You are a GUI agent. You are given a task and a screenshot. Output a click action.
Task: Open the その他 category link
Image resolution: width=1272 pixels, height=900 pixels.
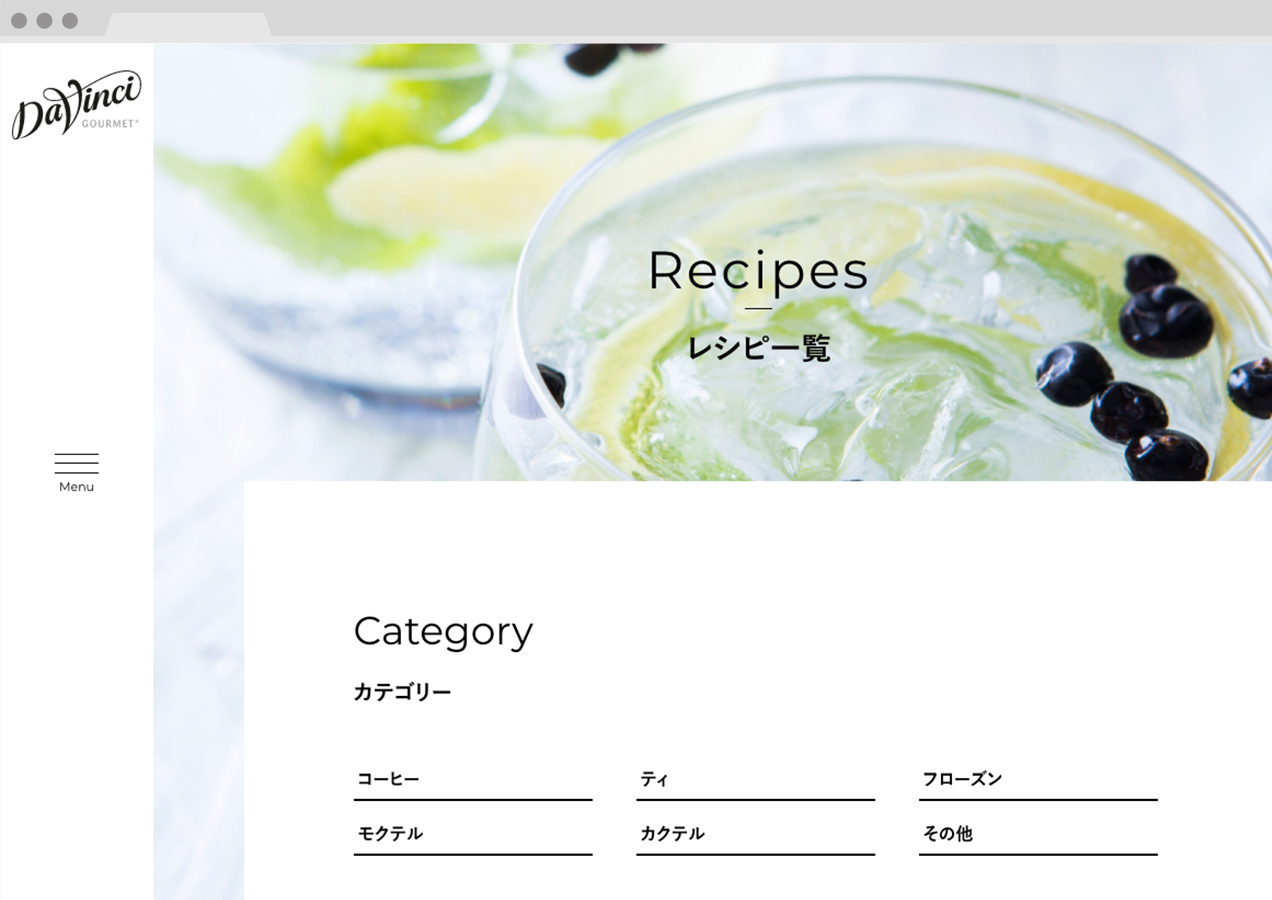click(x=1038, y=834)
